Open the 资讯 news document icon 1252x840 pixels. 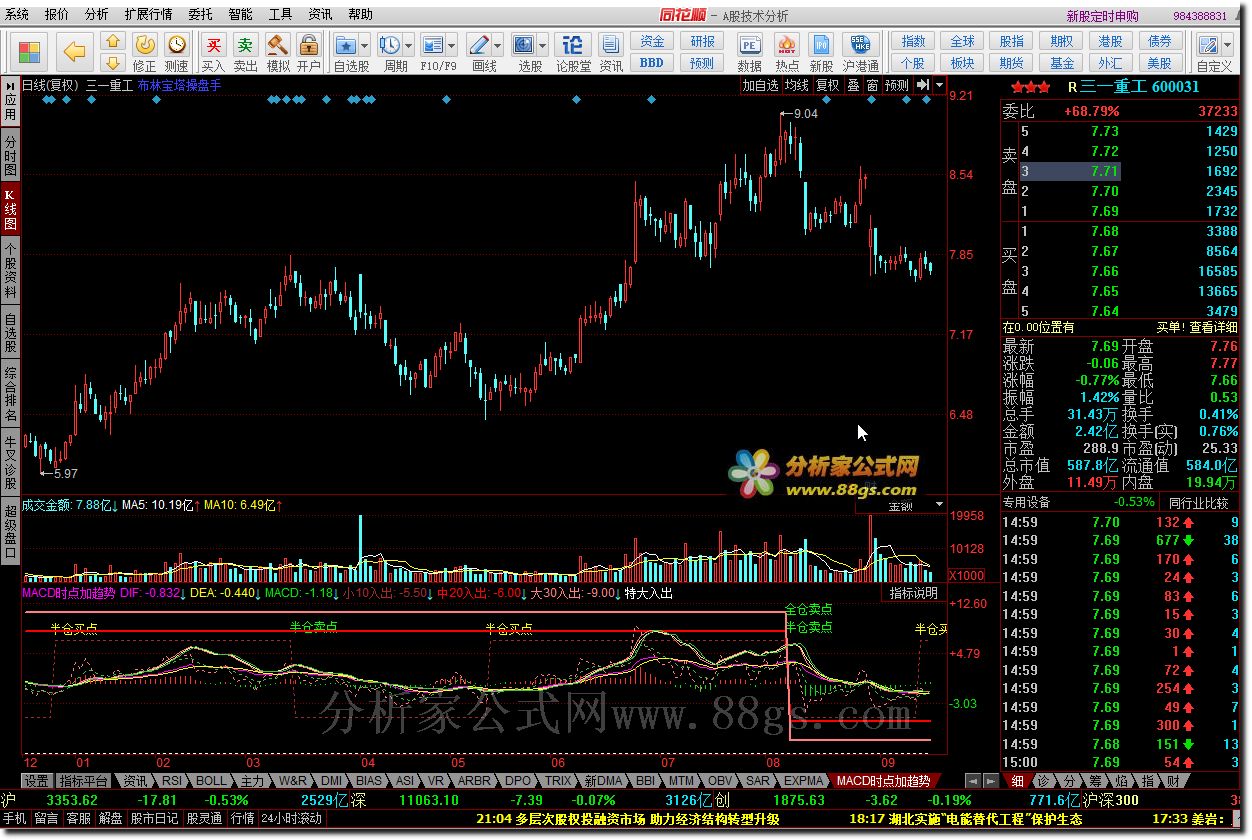coord(611,52)
